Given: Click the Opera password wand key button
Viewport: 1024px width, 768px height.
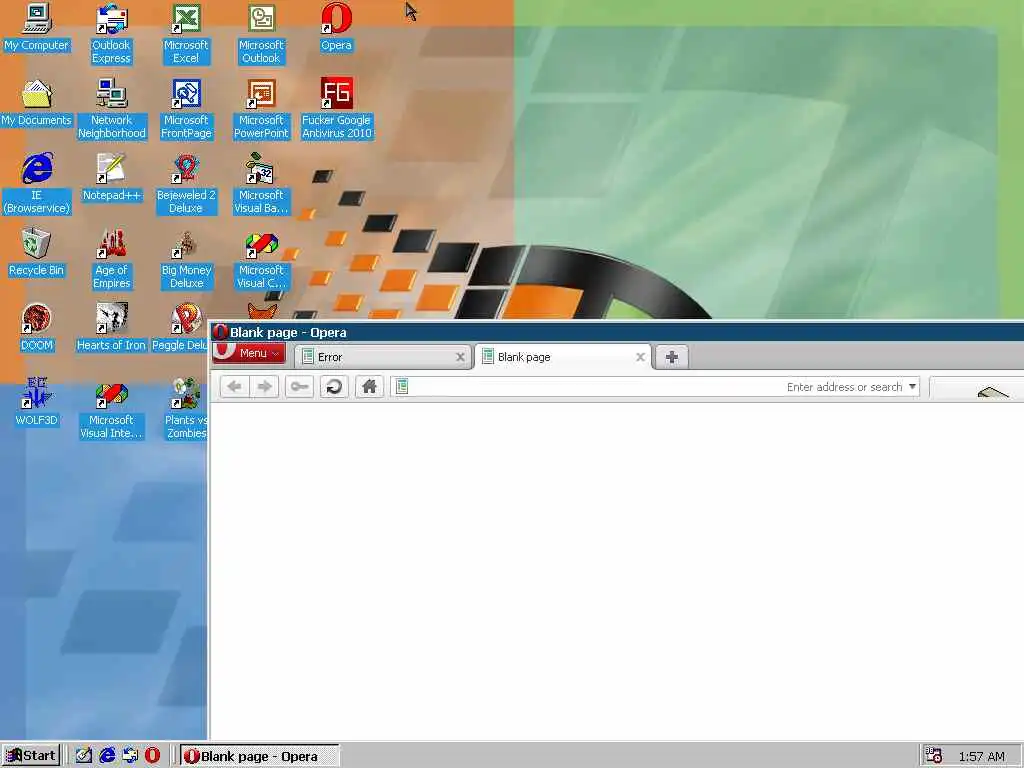Looking at the screenshot, I should point(300,387).
